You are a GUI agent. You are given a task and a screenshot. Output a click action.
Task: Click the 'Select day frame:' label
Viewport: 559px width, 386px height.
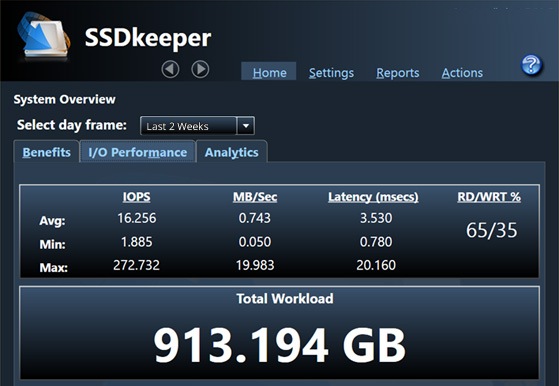(x=72, y=125)
